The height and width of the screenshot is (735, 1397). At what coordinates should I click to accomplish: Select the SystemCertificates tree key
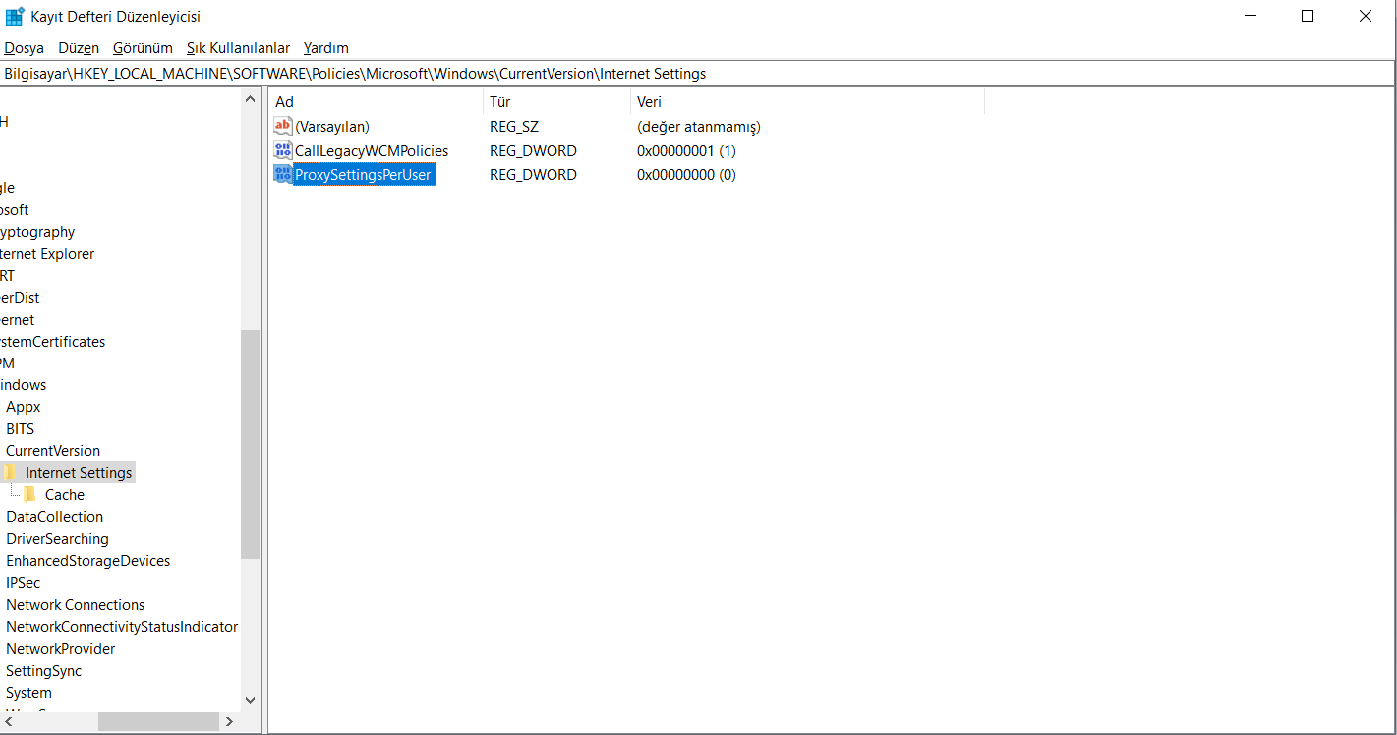click(52, 342)
